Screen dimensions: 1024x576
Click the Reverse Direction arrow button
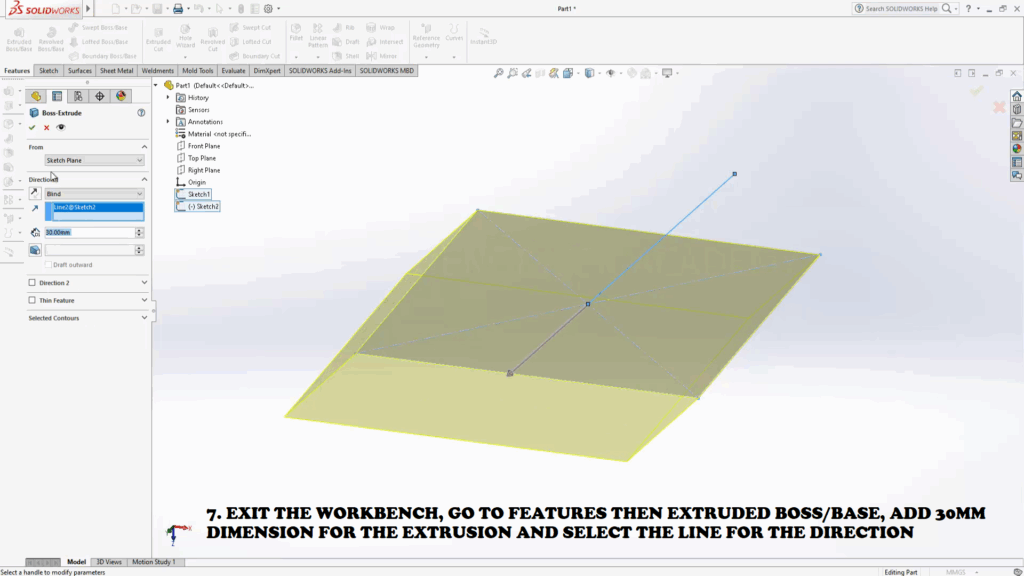(x=35, y=193)
